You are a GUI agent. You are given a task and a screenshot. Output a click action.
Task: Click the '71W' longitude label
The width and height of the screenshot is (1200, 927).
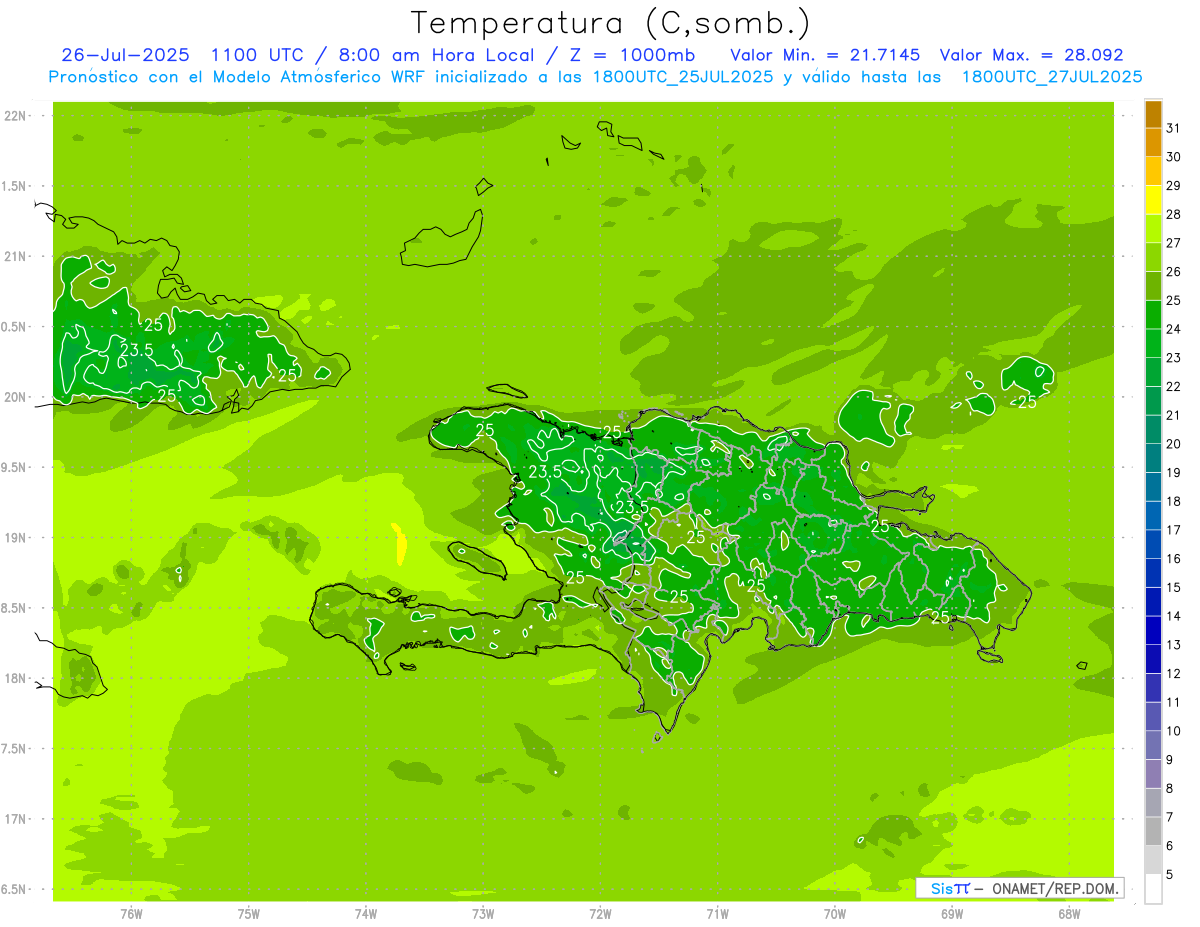(x=717, y=913)
